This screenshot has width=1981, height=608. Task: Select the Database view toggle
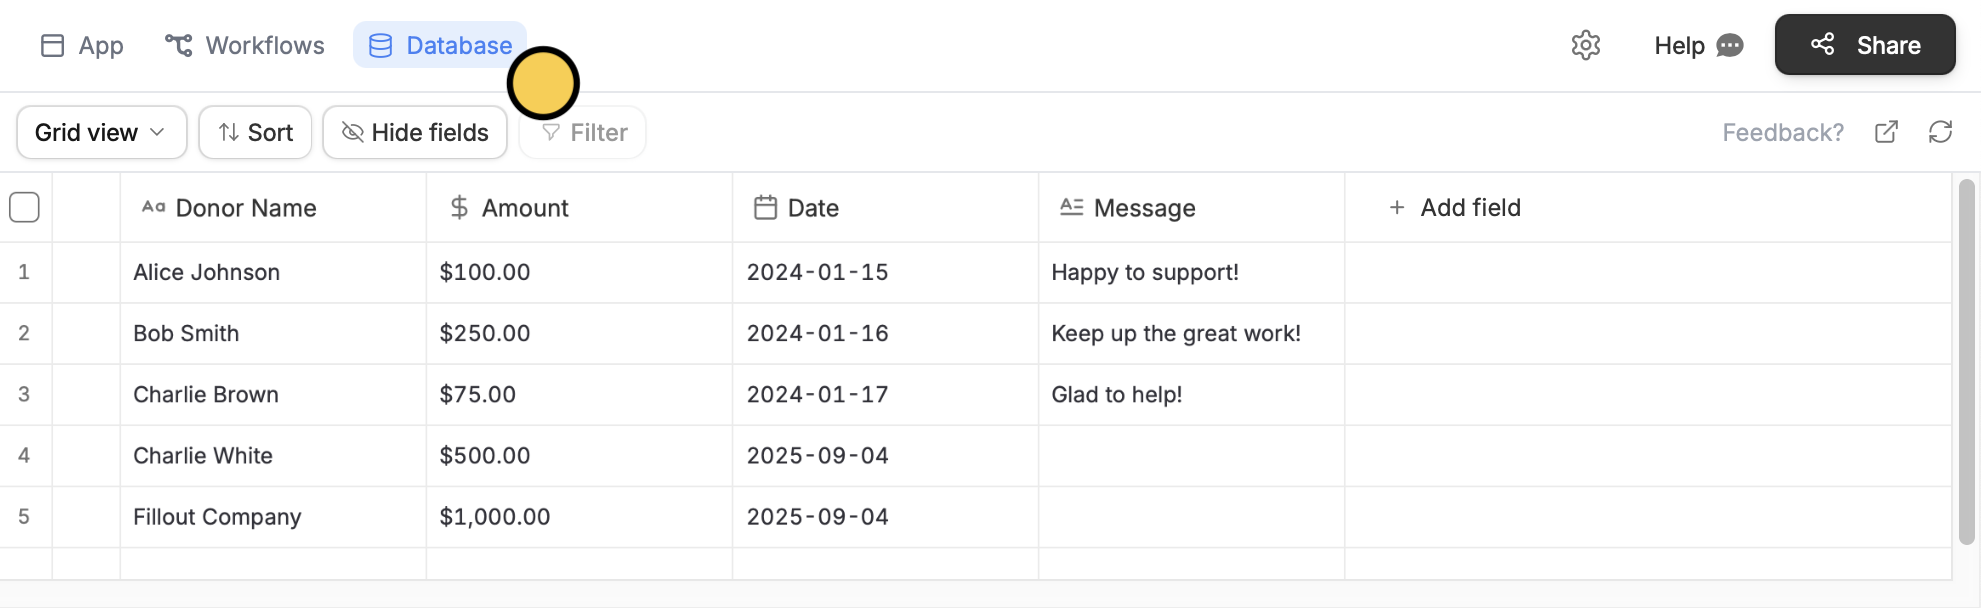[439, 45]
